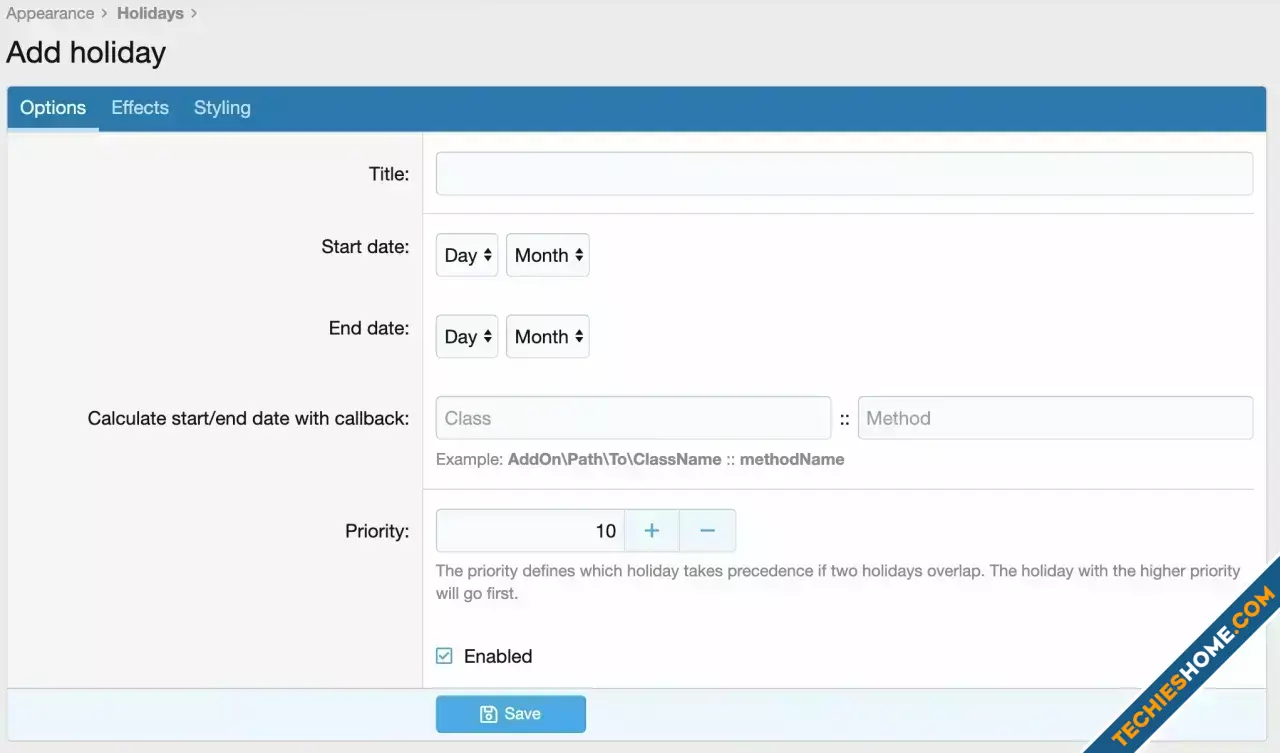The height and width of the screenshot is (753, 1280).
Task: Open the Options tab
Action: [x=53, y=108]
